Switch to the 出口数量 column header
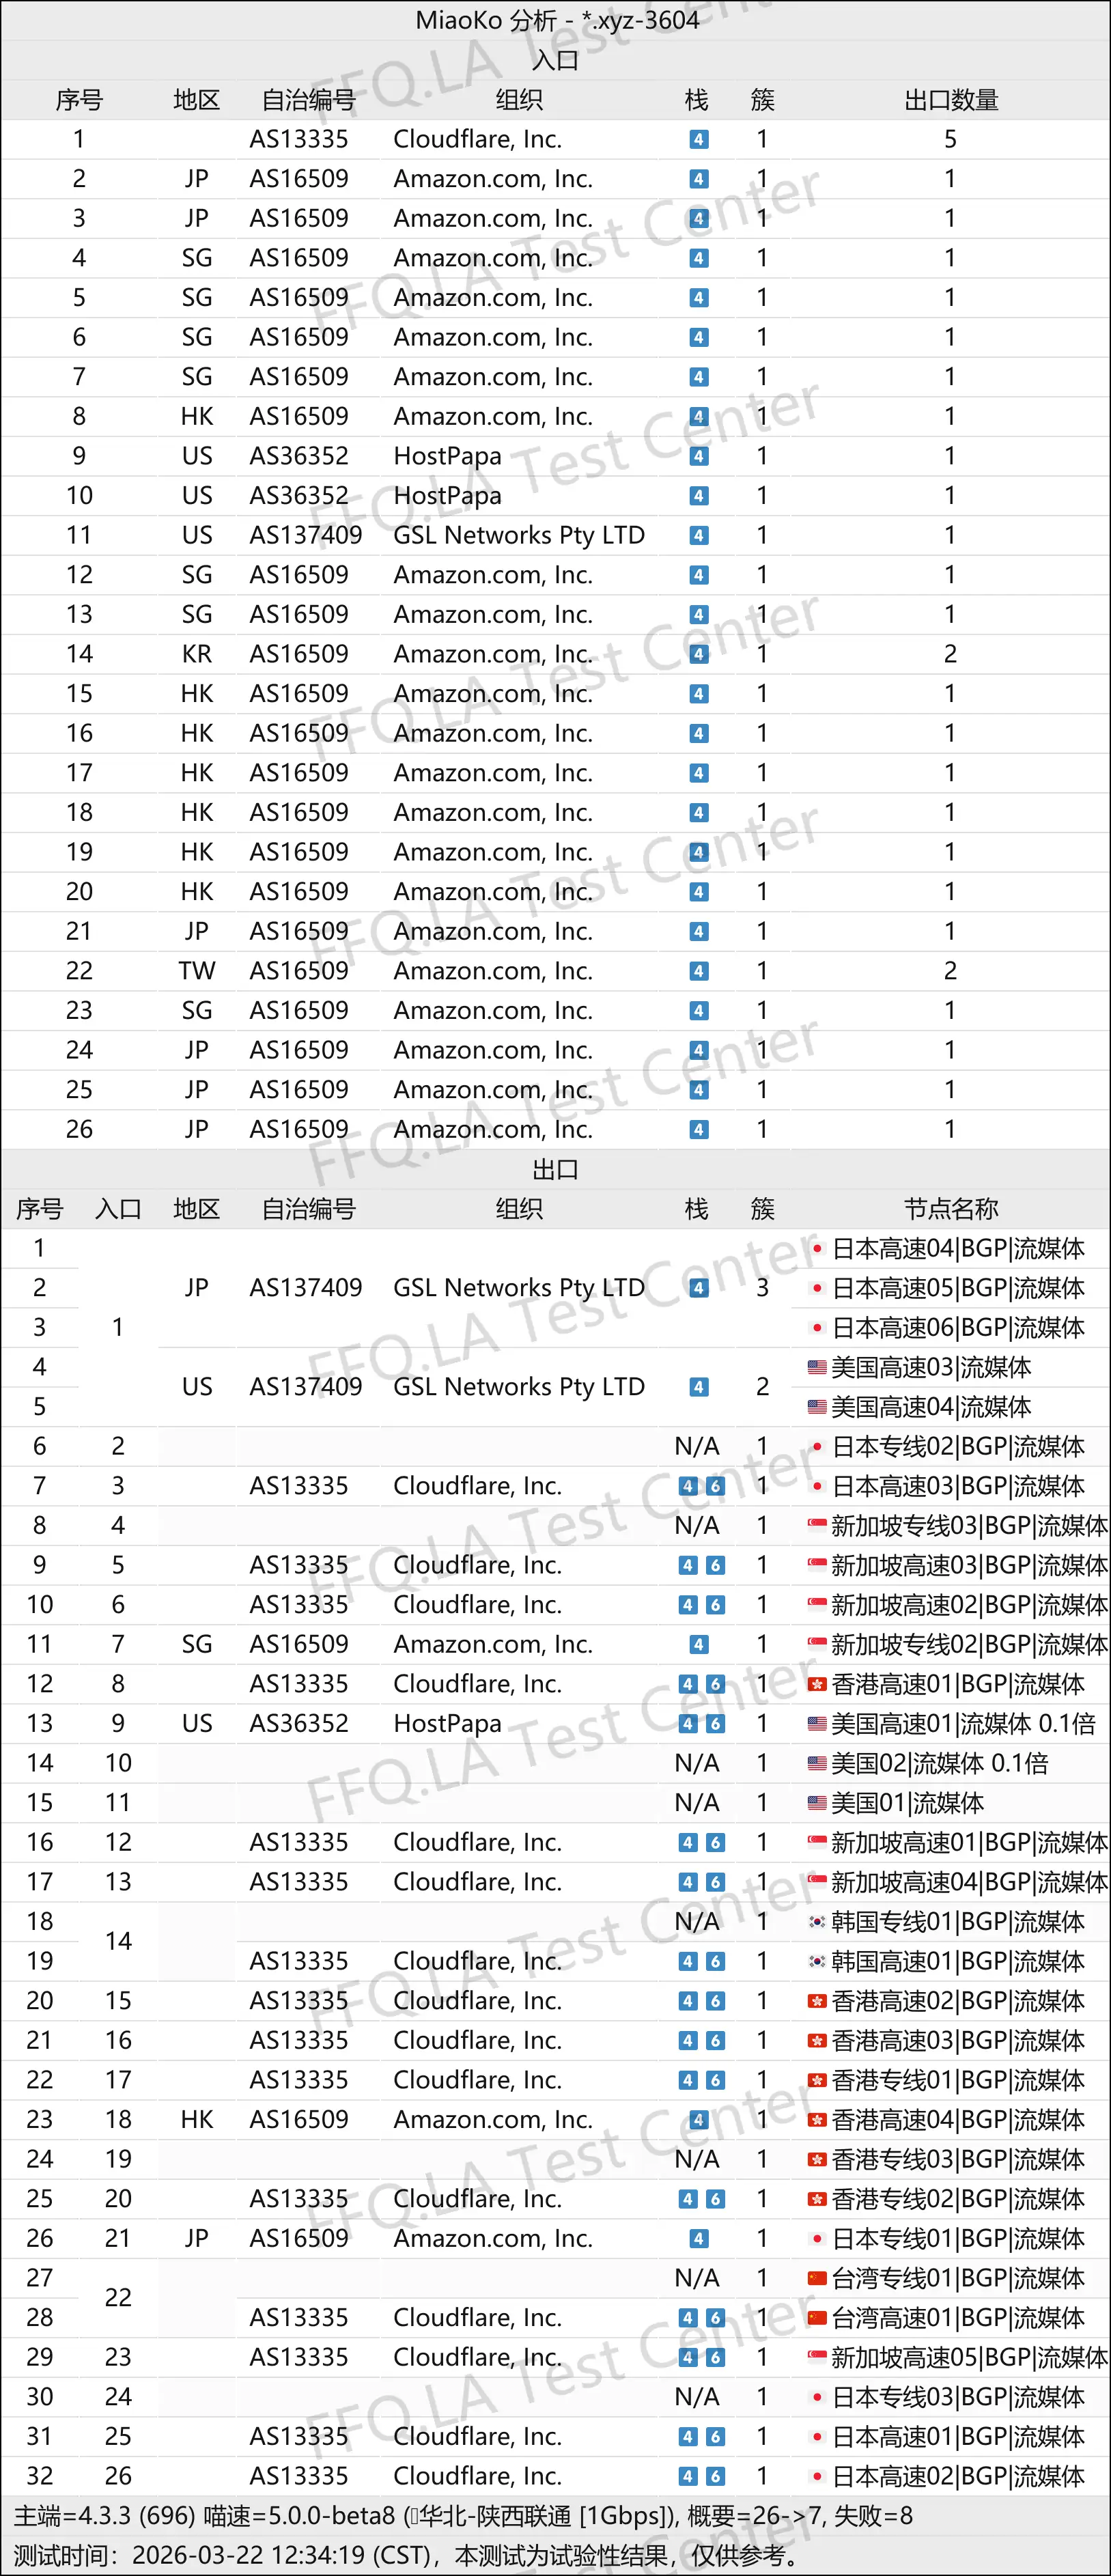Screen dimensions: 1111x2576 coord(951,99)
